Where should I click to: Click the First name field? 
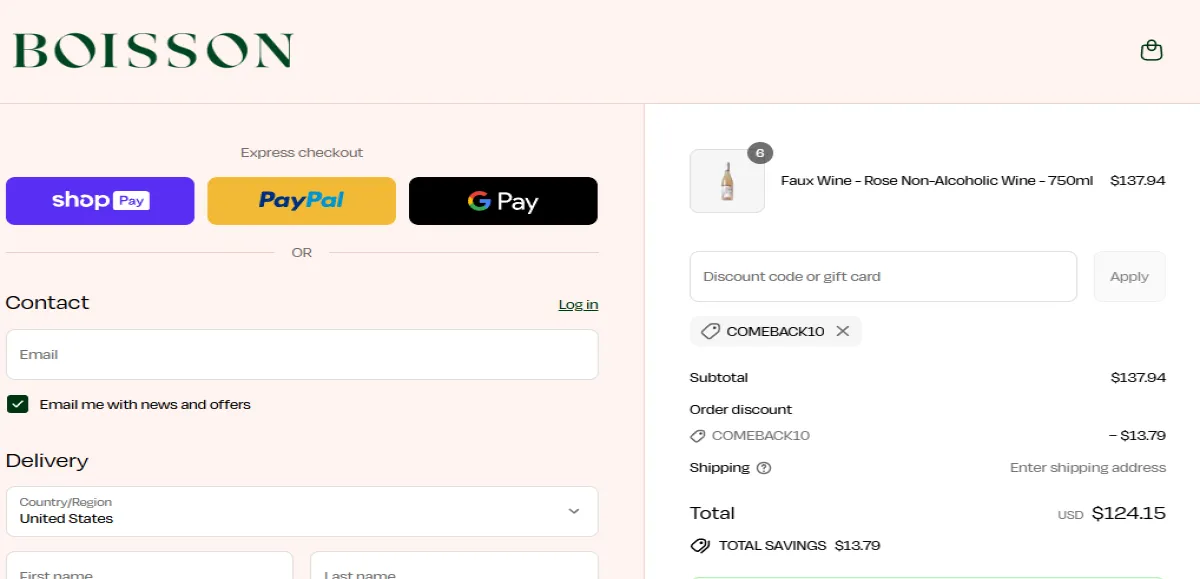pos(149,570)
